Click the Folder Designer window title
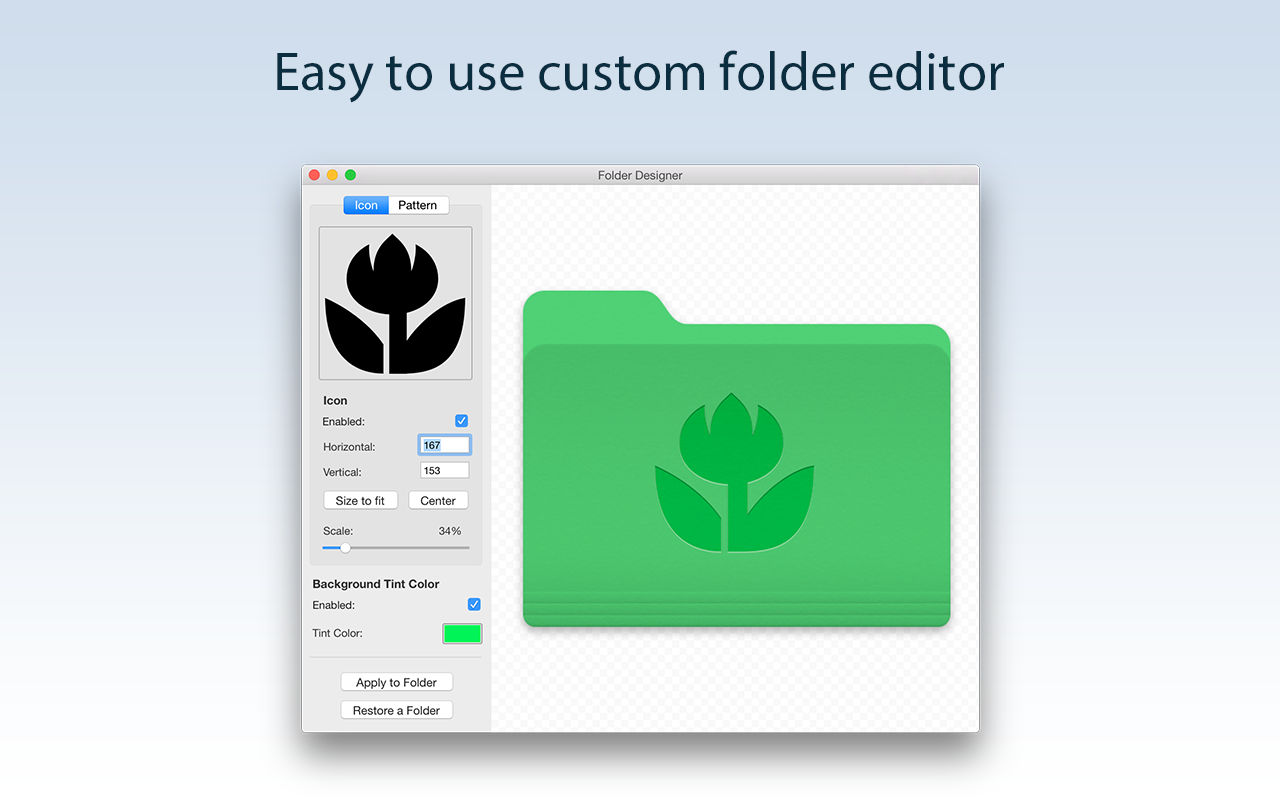The width and height of the screenshot is (1280, 800). click(x=640, y=175)
